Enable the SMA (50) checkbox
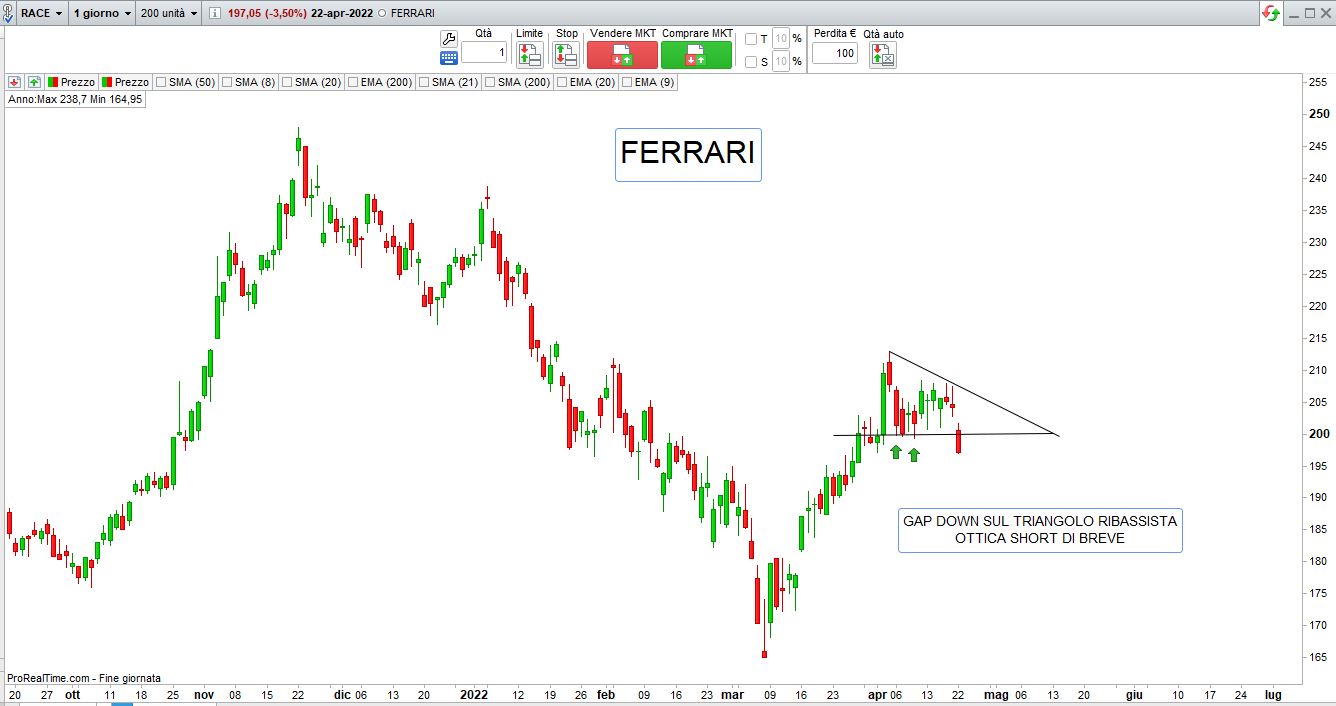Image resolution: width=1336 pixels, height=706 pixels. pos(161,82)
